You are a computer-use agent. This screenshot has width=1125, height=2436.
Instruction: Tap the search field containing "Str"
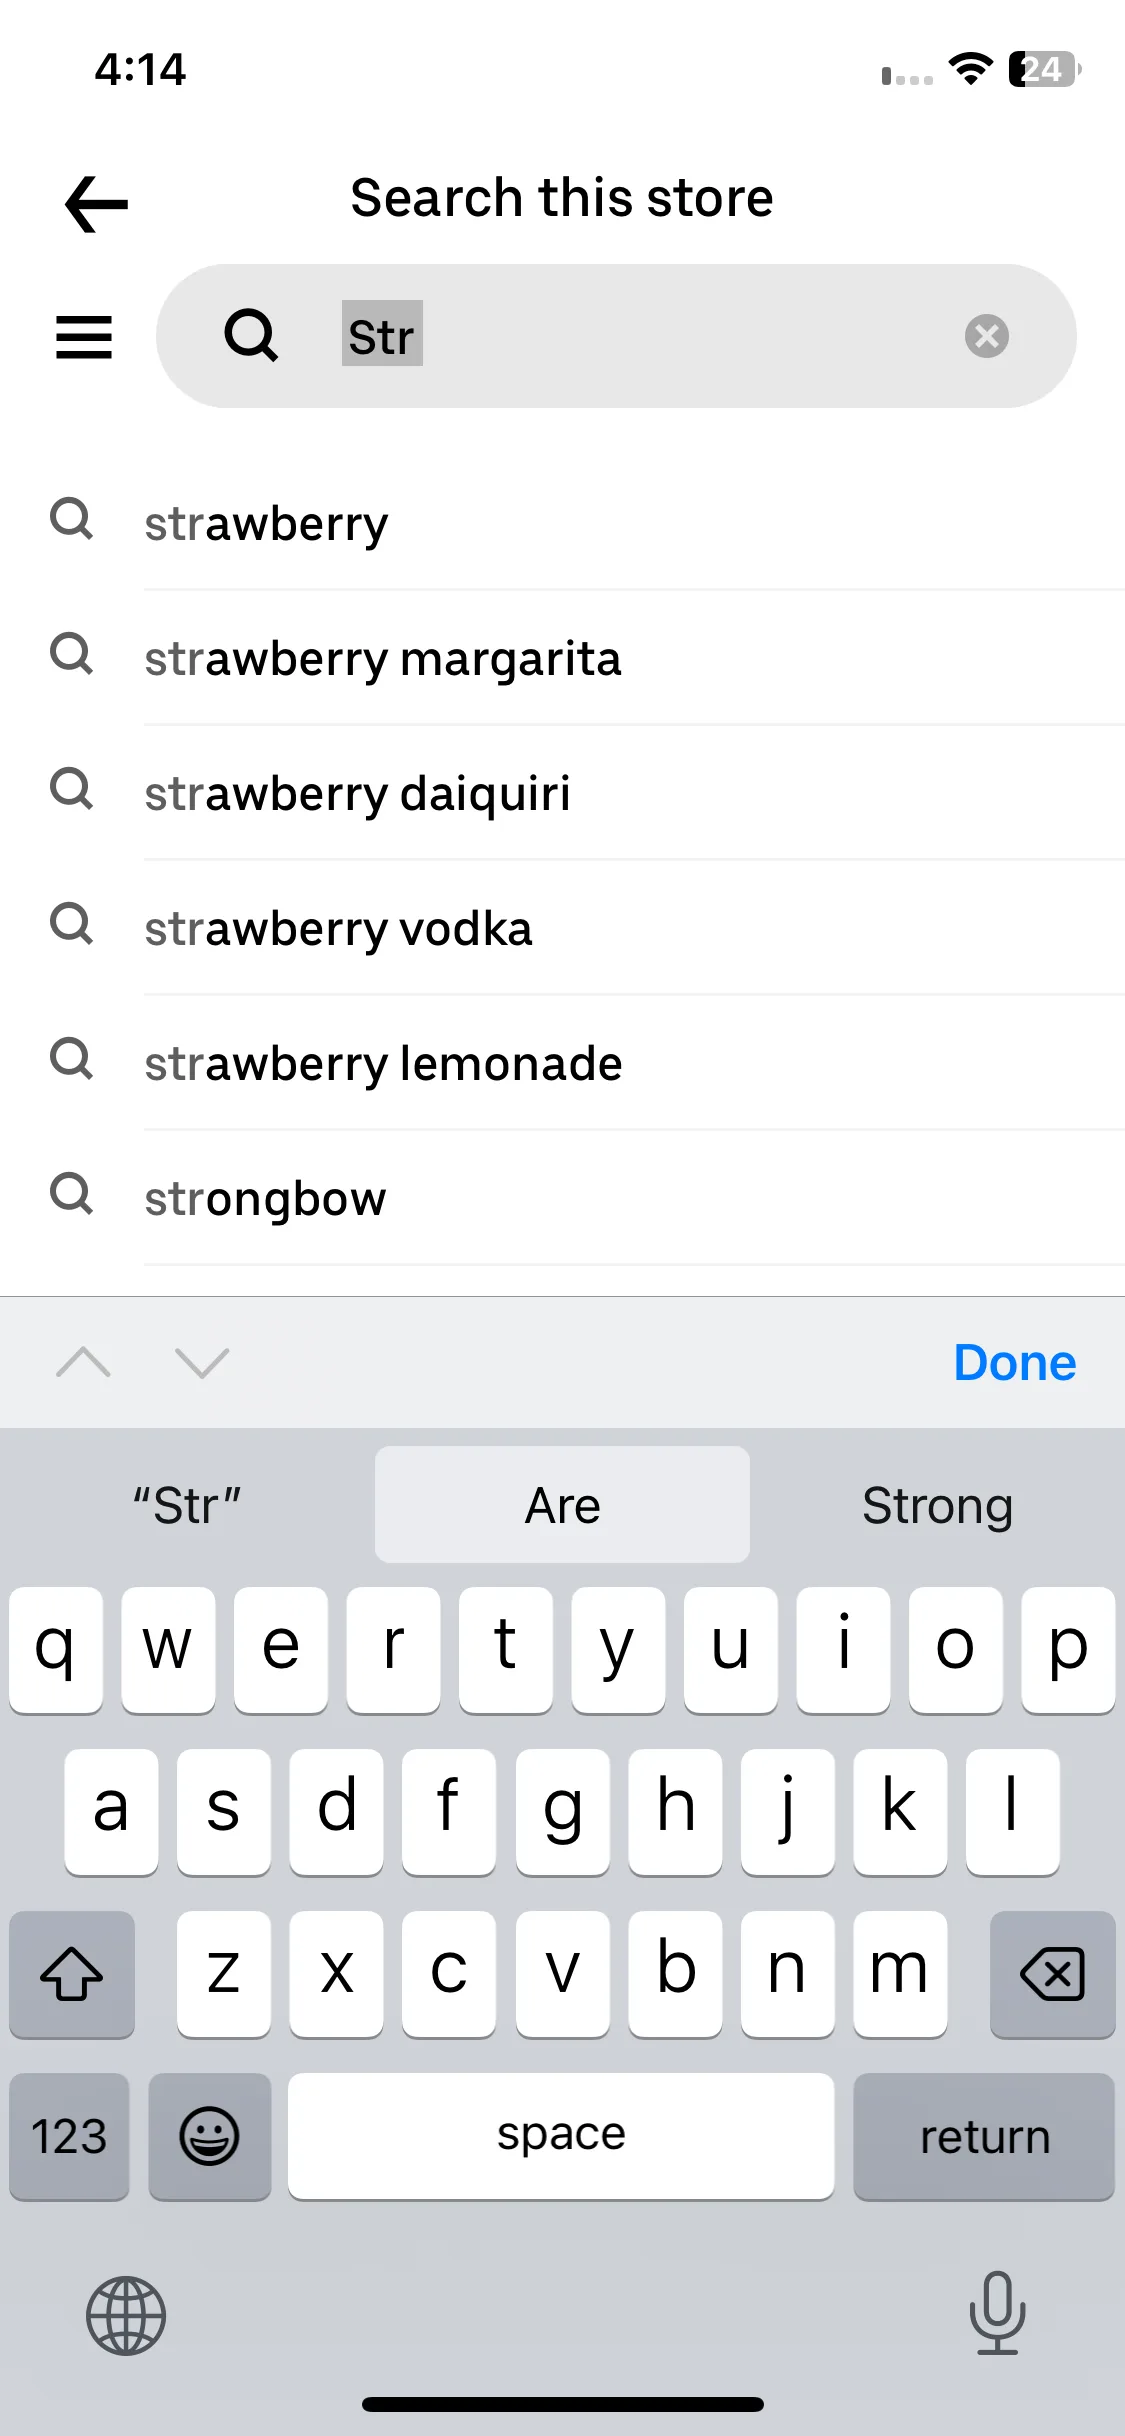[x=616, y=336]
